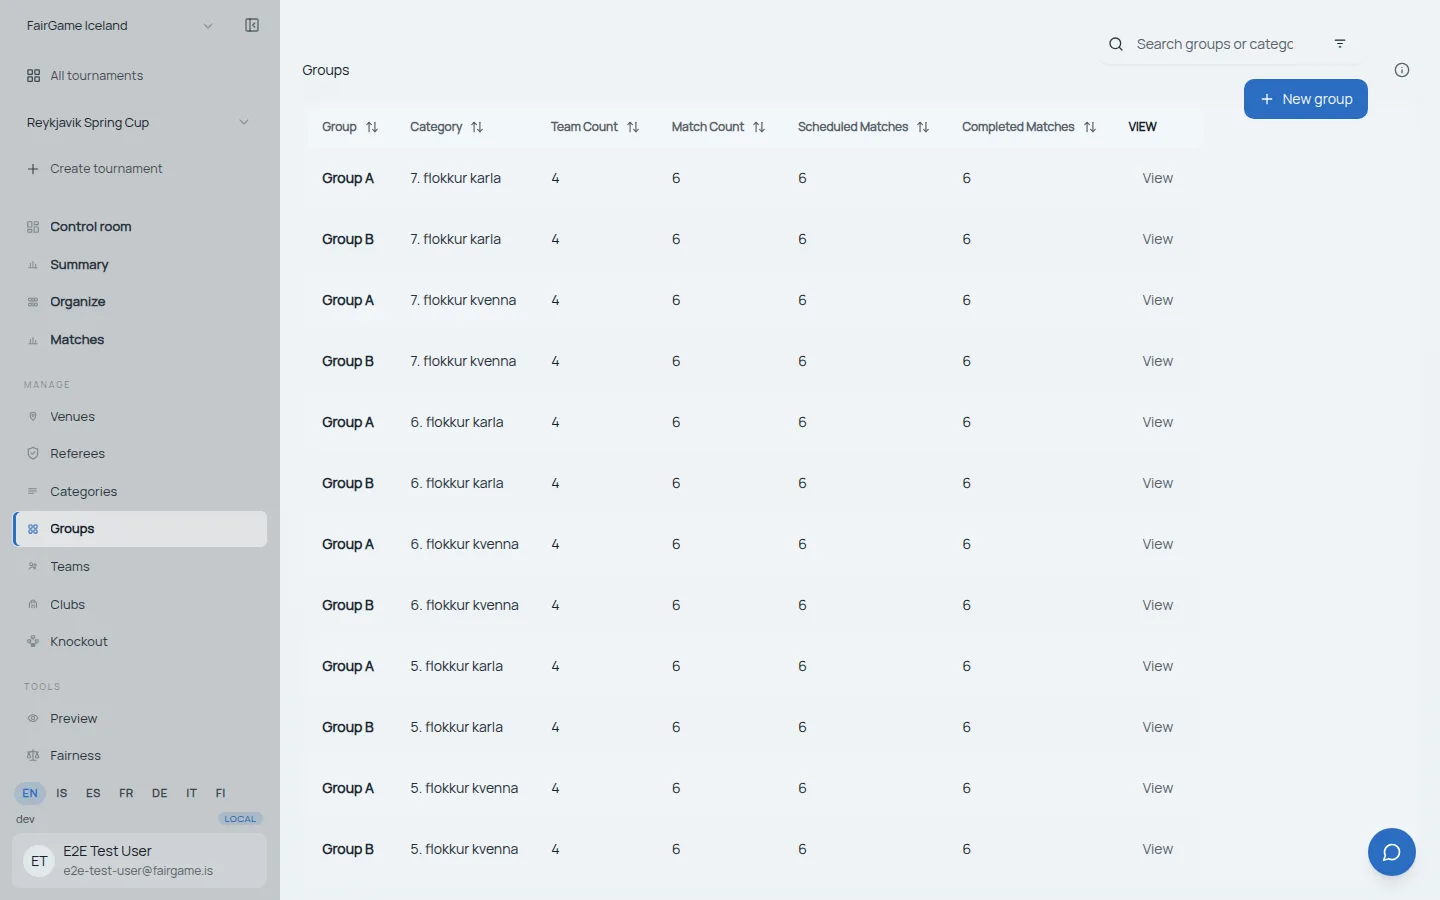The width and height of the screenshot is (1440, 900).
Task: View Group A of 5. flokkur kvenna
Action: tap(1157, 788)
